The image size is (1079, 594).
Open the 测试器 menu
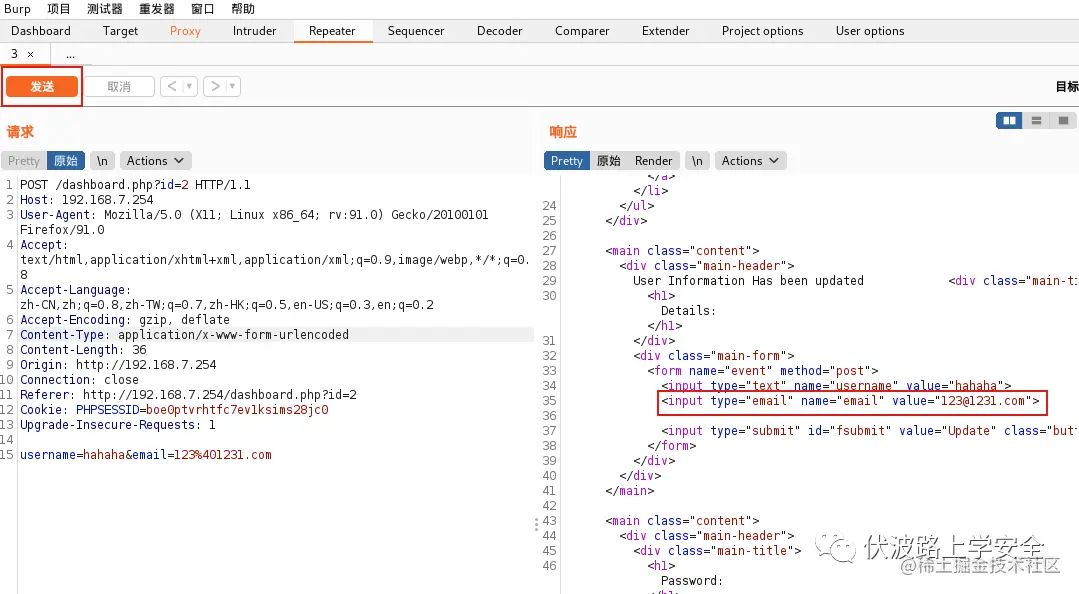point(105,9)
